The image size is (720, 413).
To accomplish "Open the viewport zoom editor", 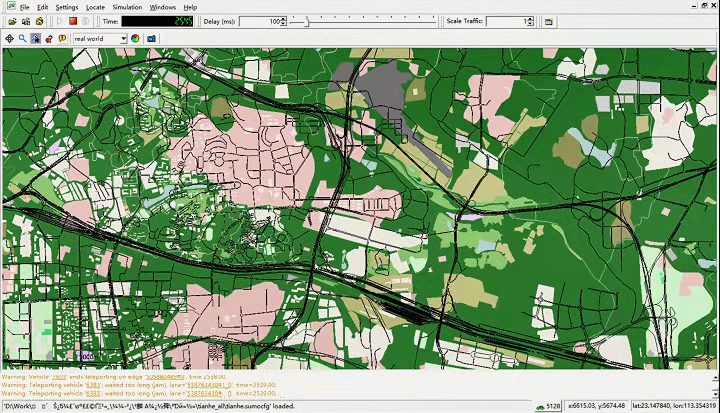I will (x=22, y=39).
